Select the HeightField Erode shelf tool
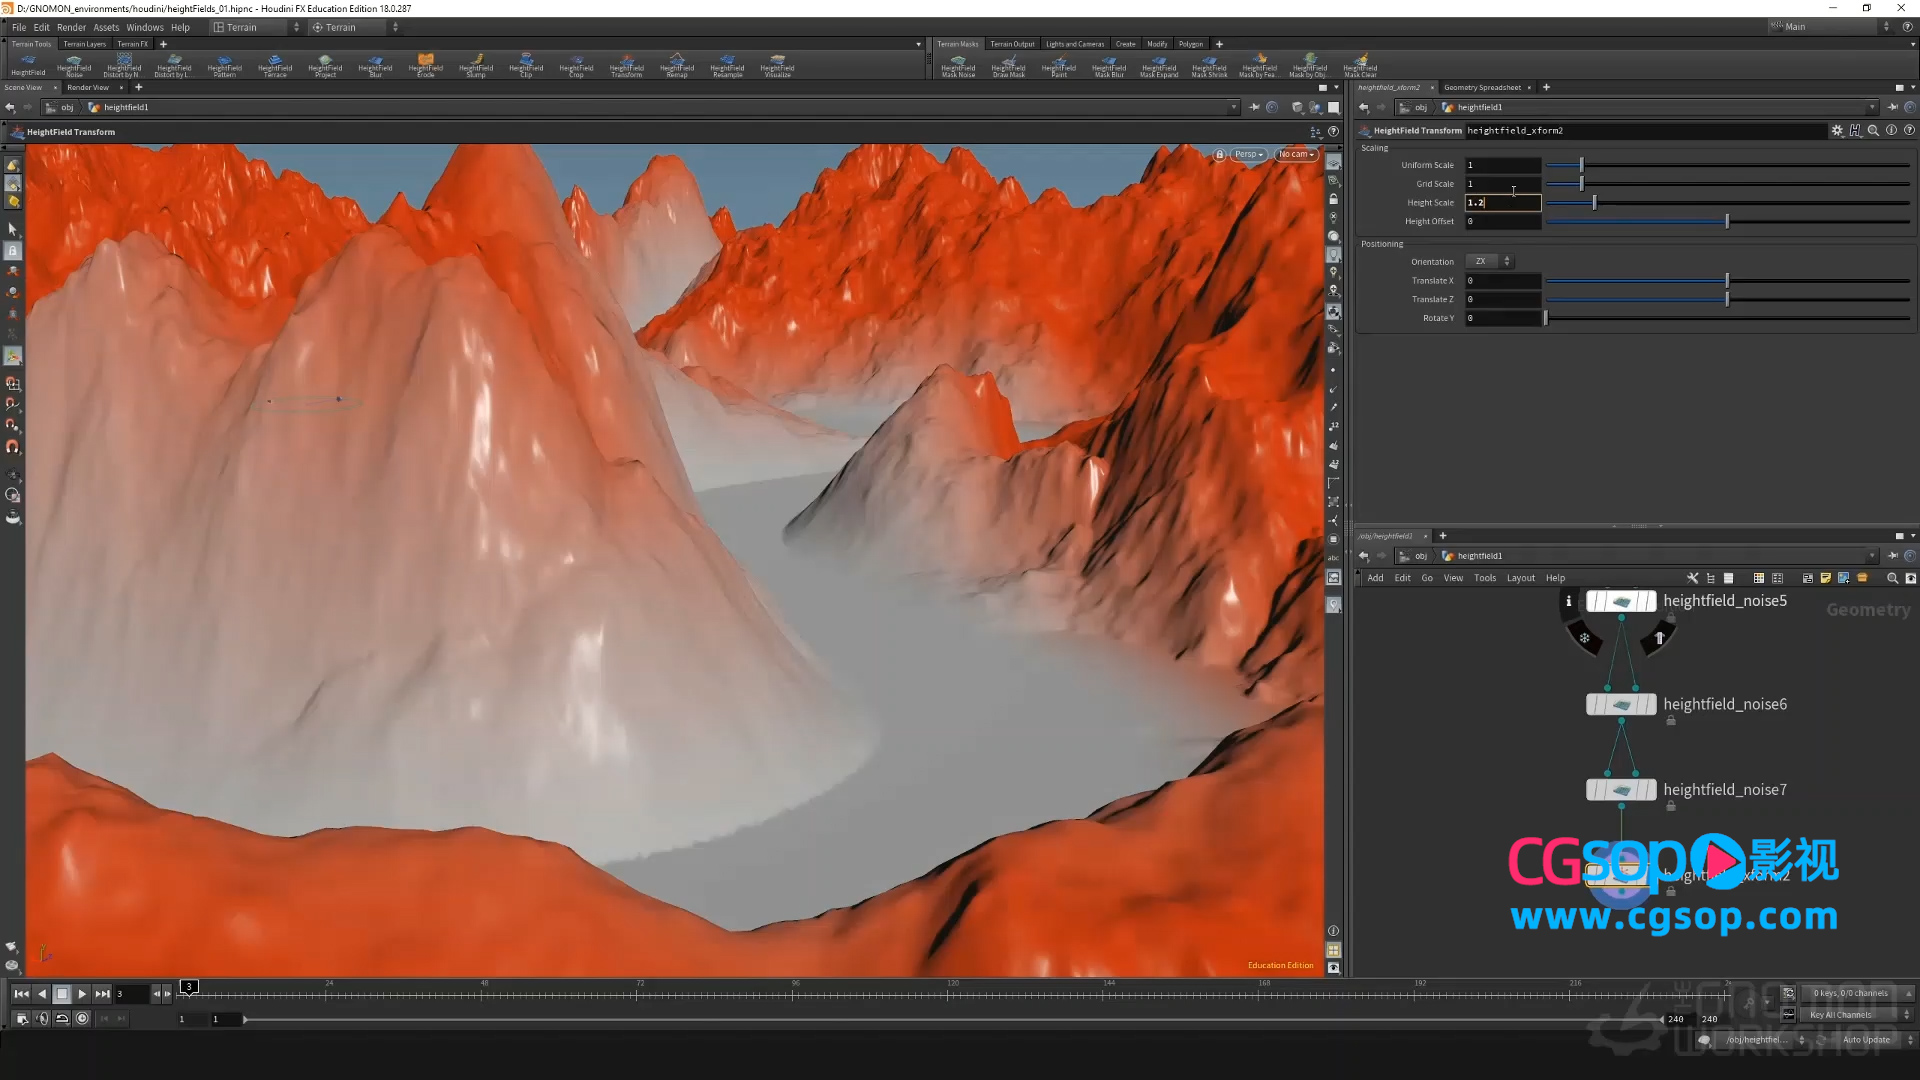The width and height of the screenshot is (1920, 1080). point(425,65)
